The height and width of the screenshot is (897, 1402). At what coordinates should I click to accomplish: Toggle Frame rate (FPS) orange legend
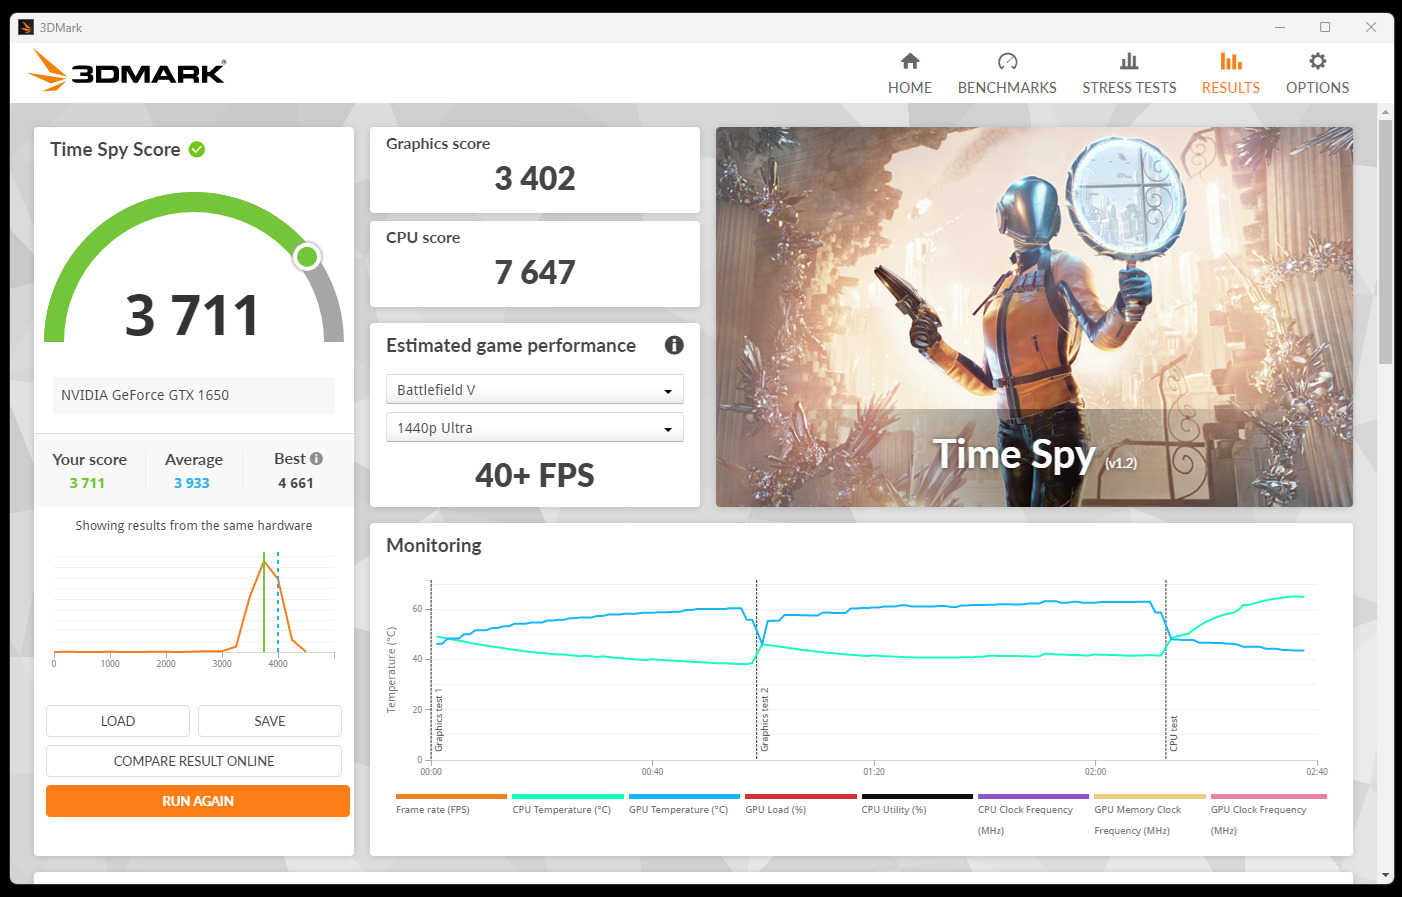[x=451, y=804]
